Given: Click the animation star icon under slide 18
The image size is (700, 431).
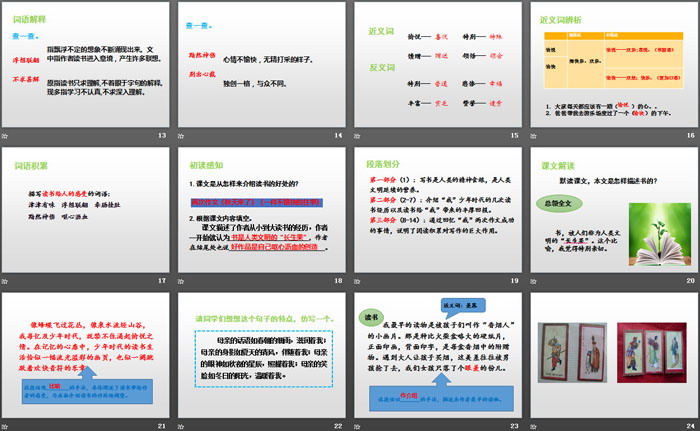Looking at the screenshot, I should pos(181,281).
